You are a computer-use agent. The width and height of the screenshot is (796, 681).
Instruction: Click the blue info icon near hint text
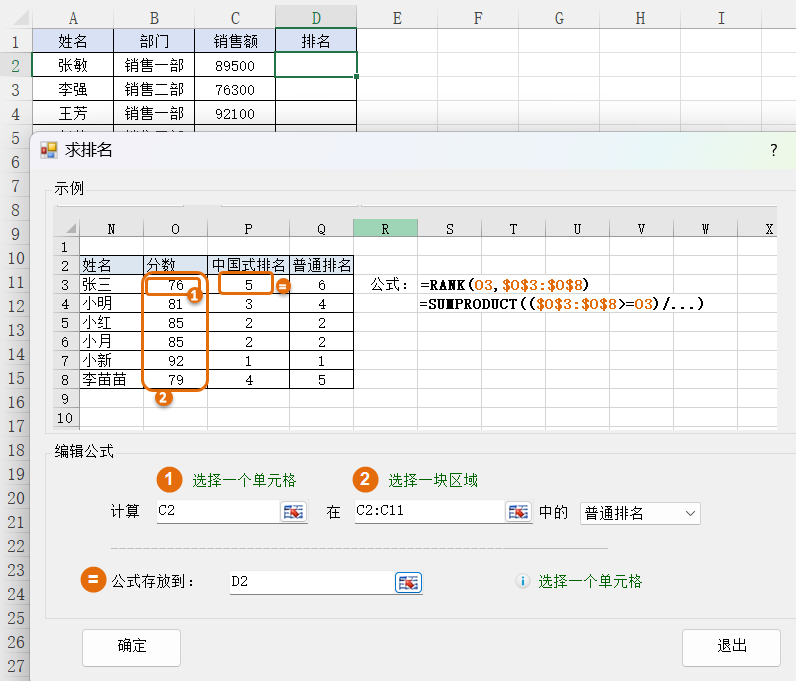[522, 581]
